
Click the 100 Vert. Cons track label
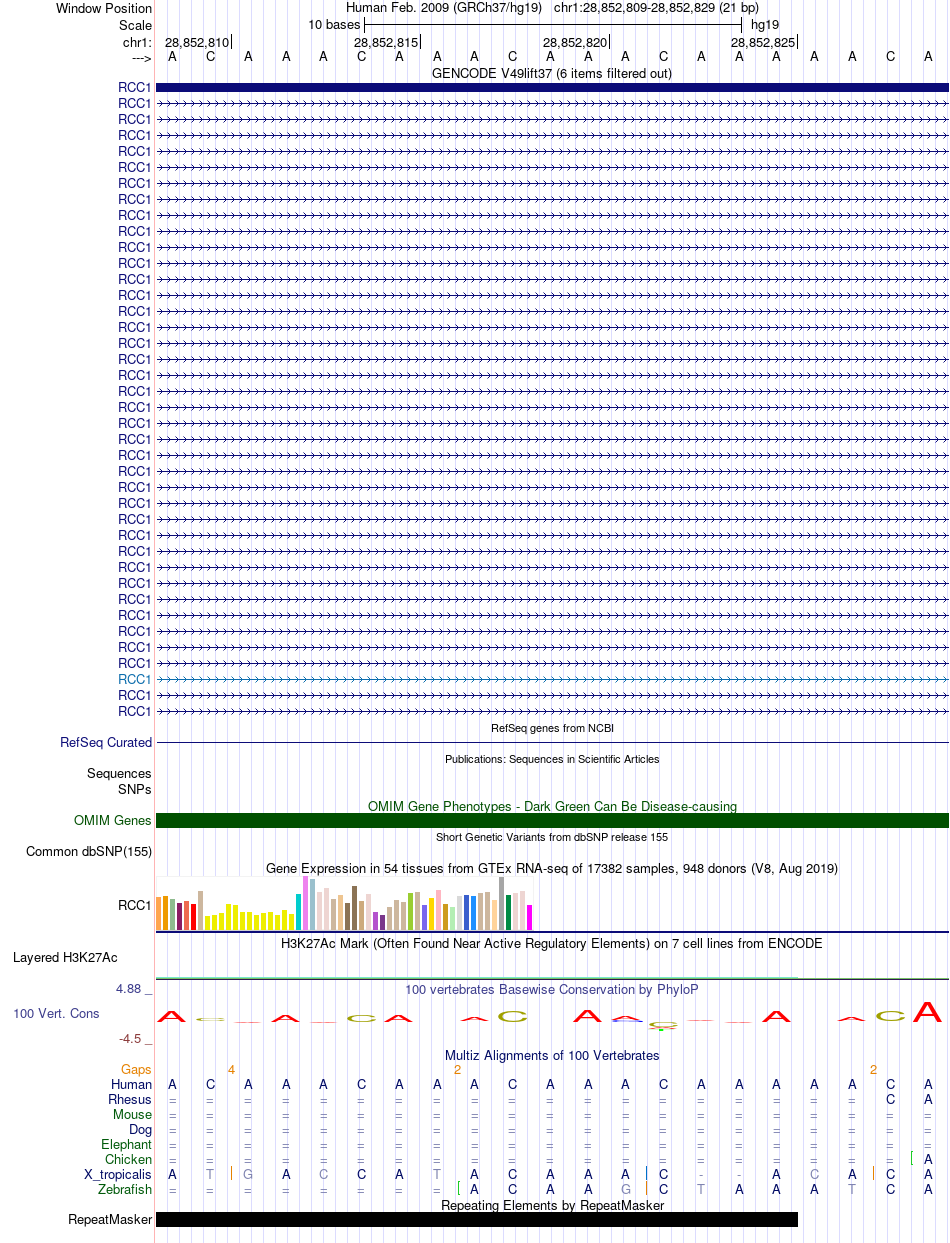click(x=56, y=1014)
